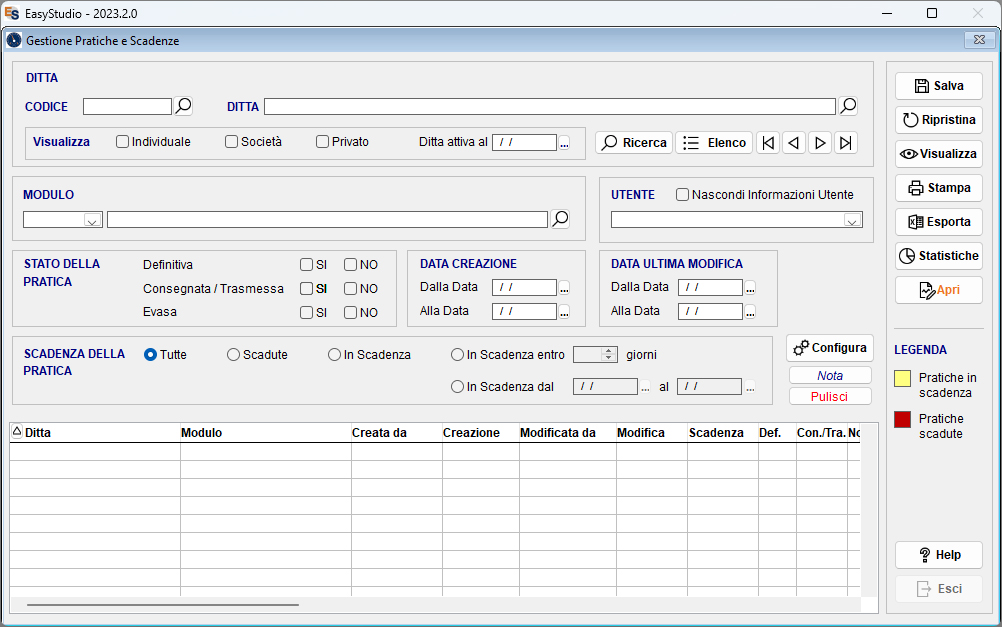Go to the next record arrow

pyautogui.click(x=820, y=143)
